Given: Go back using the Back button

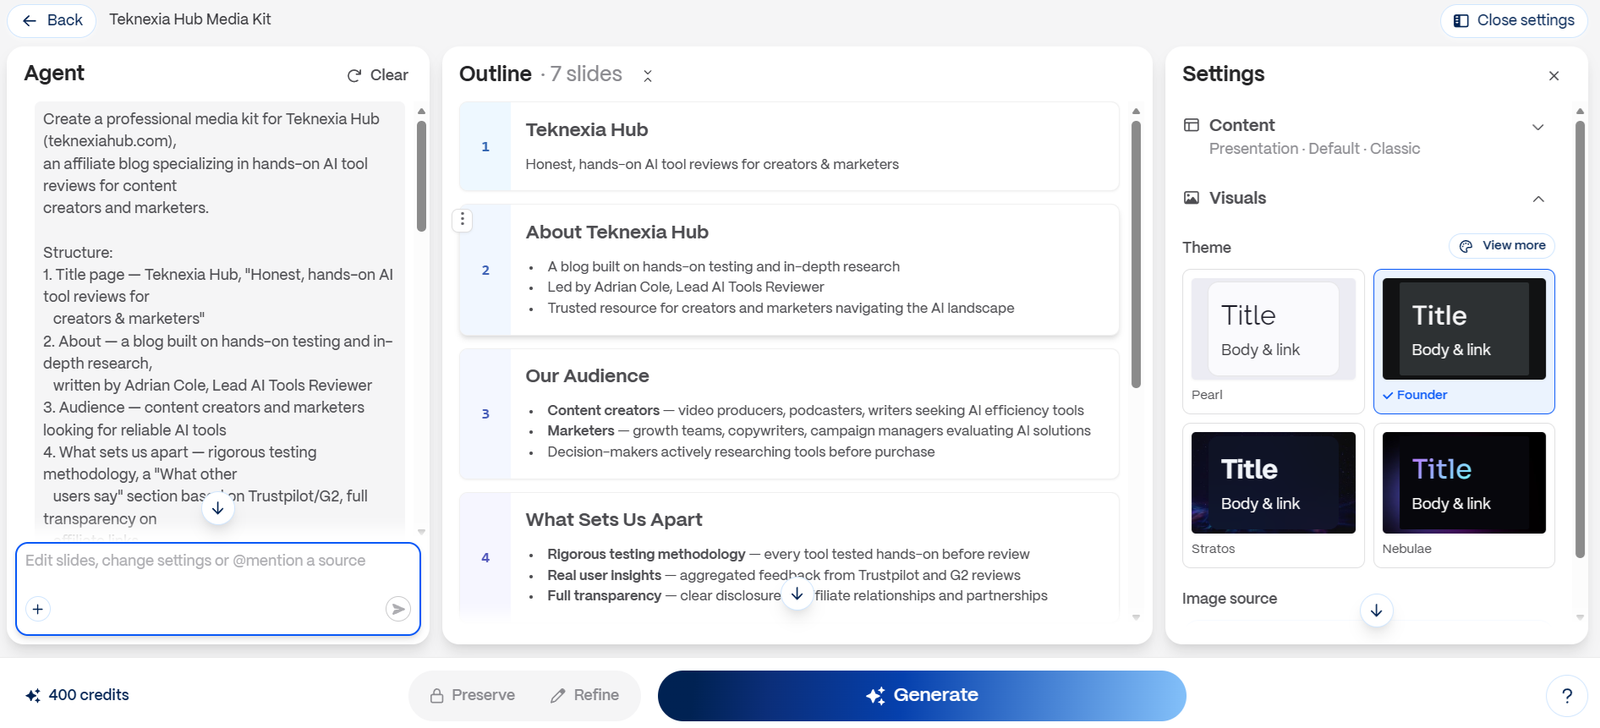Looking at the screenshot, I should click(52, 20).
